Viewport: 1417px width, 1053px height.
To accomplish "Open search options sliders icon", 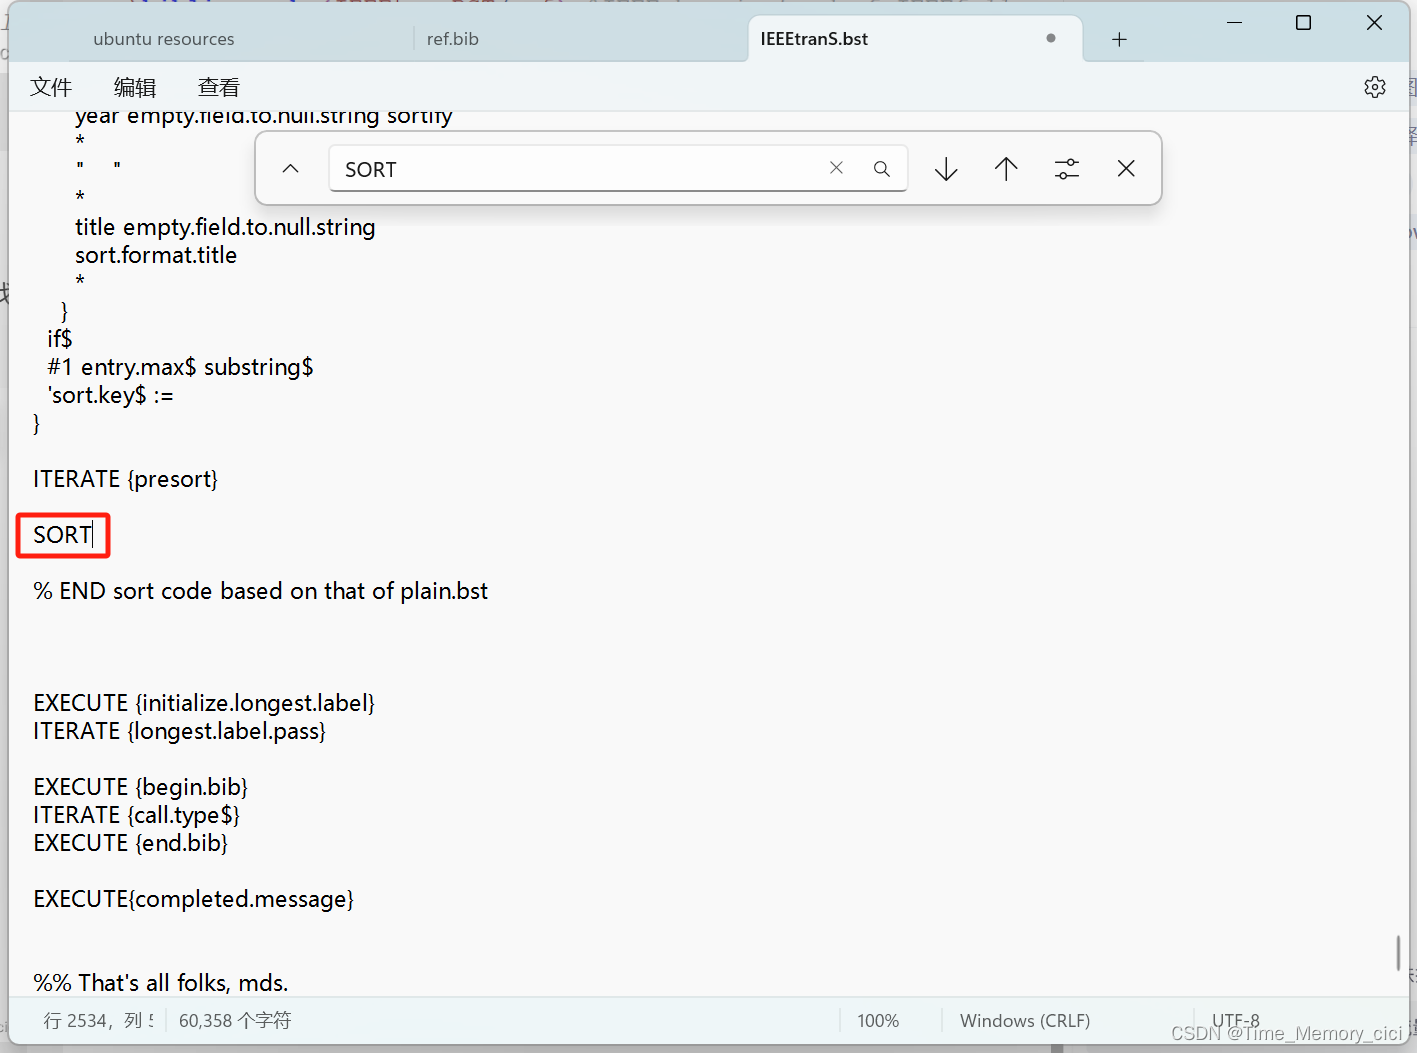I will point(1067,169).
